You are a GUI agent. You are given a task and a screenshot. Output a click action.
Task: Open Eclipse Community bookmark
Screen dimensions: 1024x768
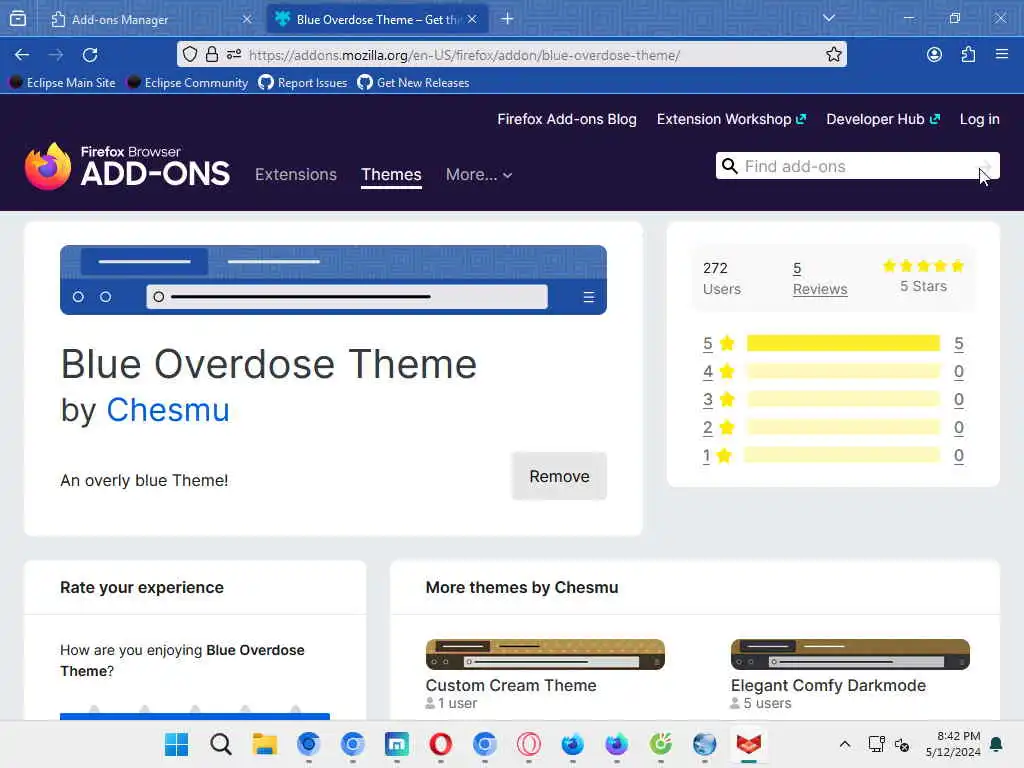pos(188,82)
